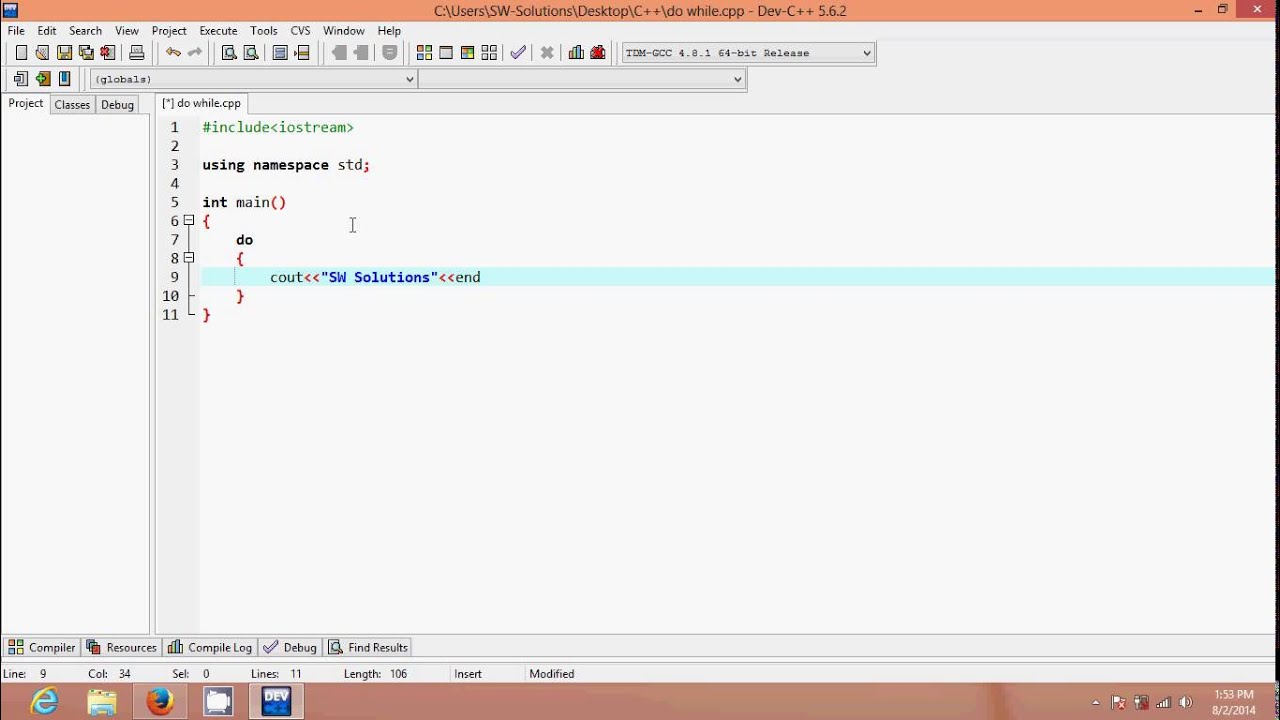Undo the last edit with the Undo arrow
This screenshot has width=1280, height=720.
pyautogui.click(x=173, y=53)
